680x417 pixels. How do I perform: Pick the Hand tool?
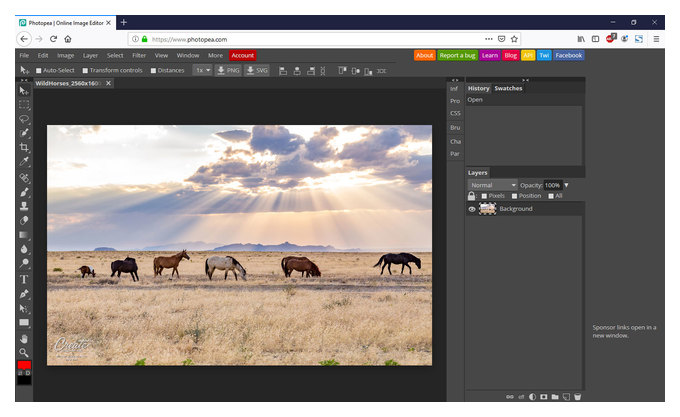pyautogui.click(x=24, y=339)
